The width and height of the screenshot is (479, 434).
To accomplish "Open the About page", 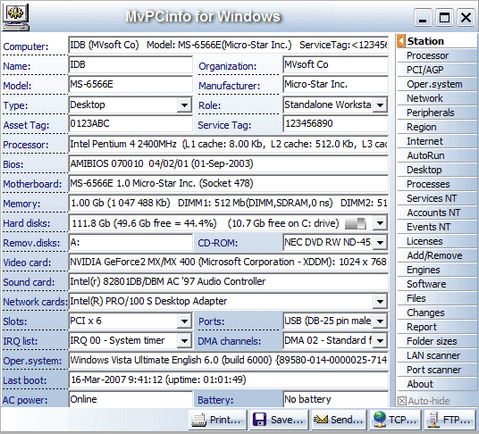I will (437, 384).
